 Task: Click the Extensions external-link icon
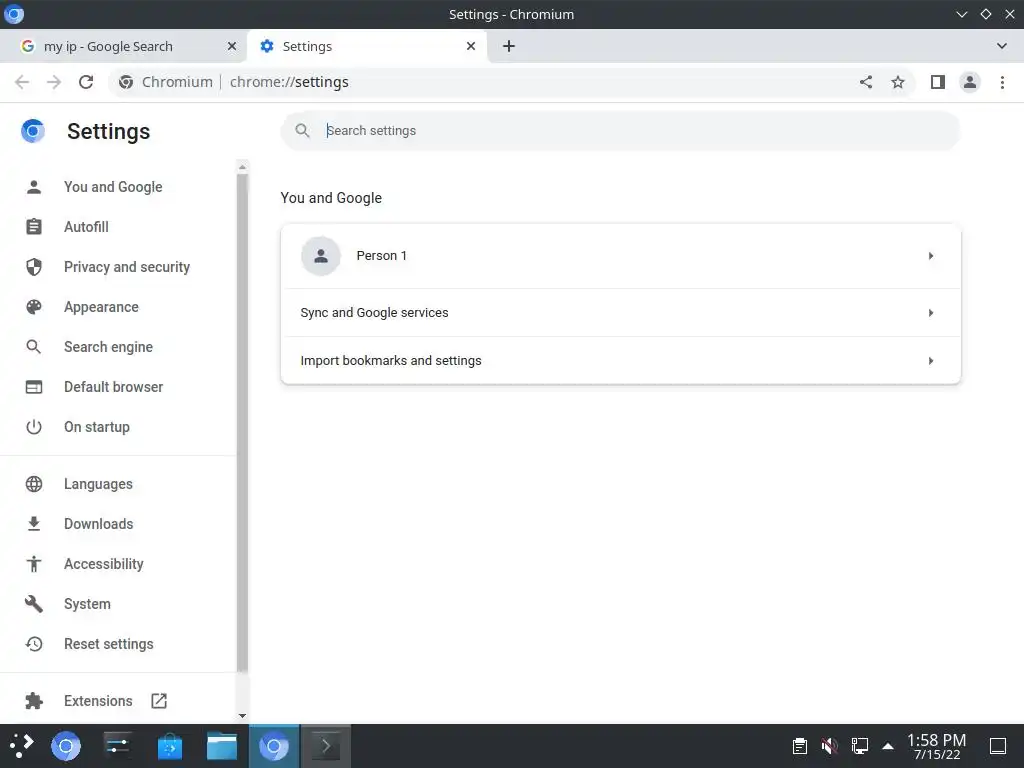coord(159,701)
